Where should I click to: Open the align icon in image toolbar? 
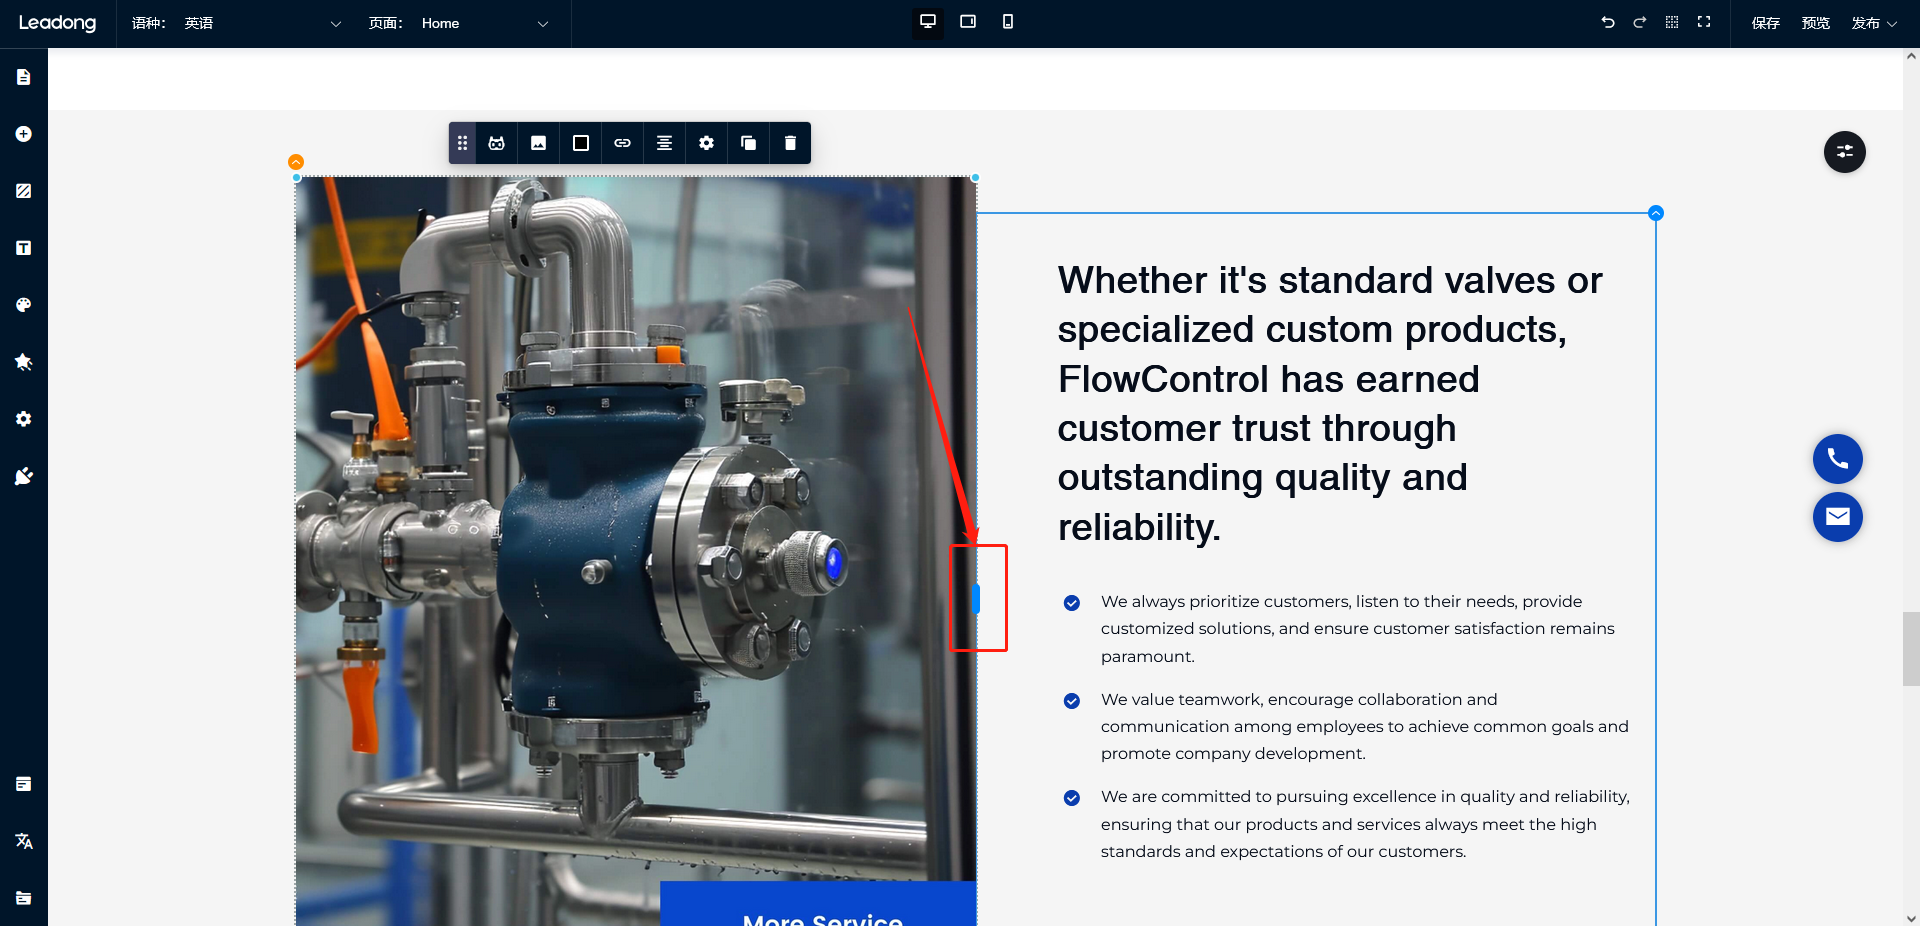664,143
